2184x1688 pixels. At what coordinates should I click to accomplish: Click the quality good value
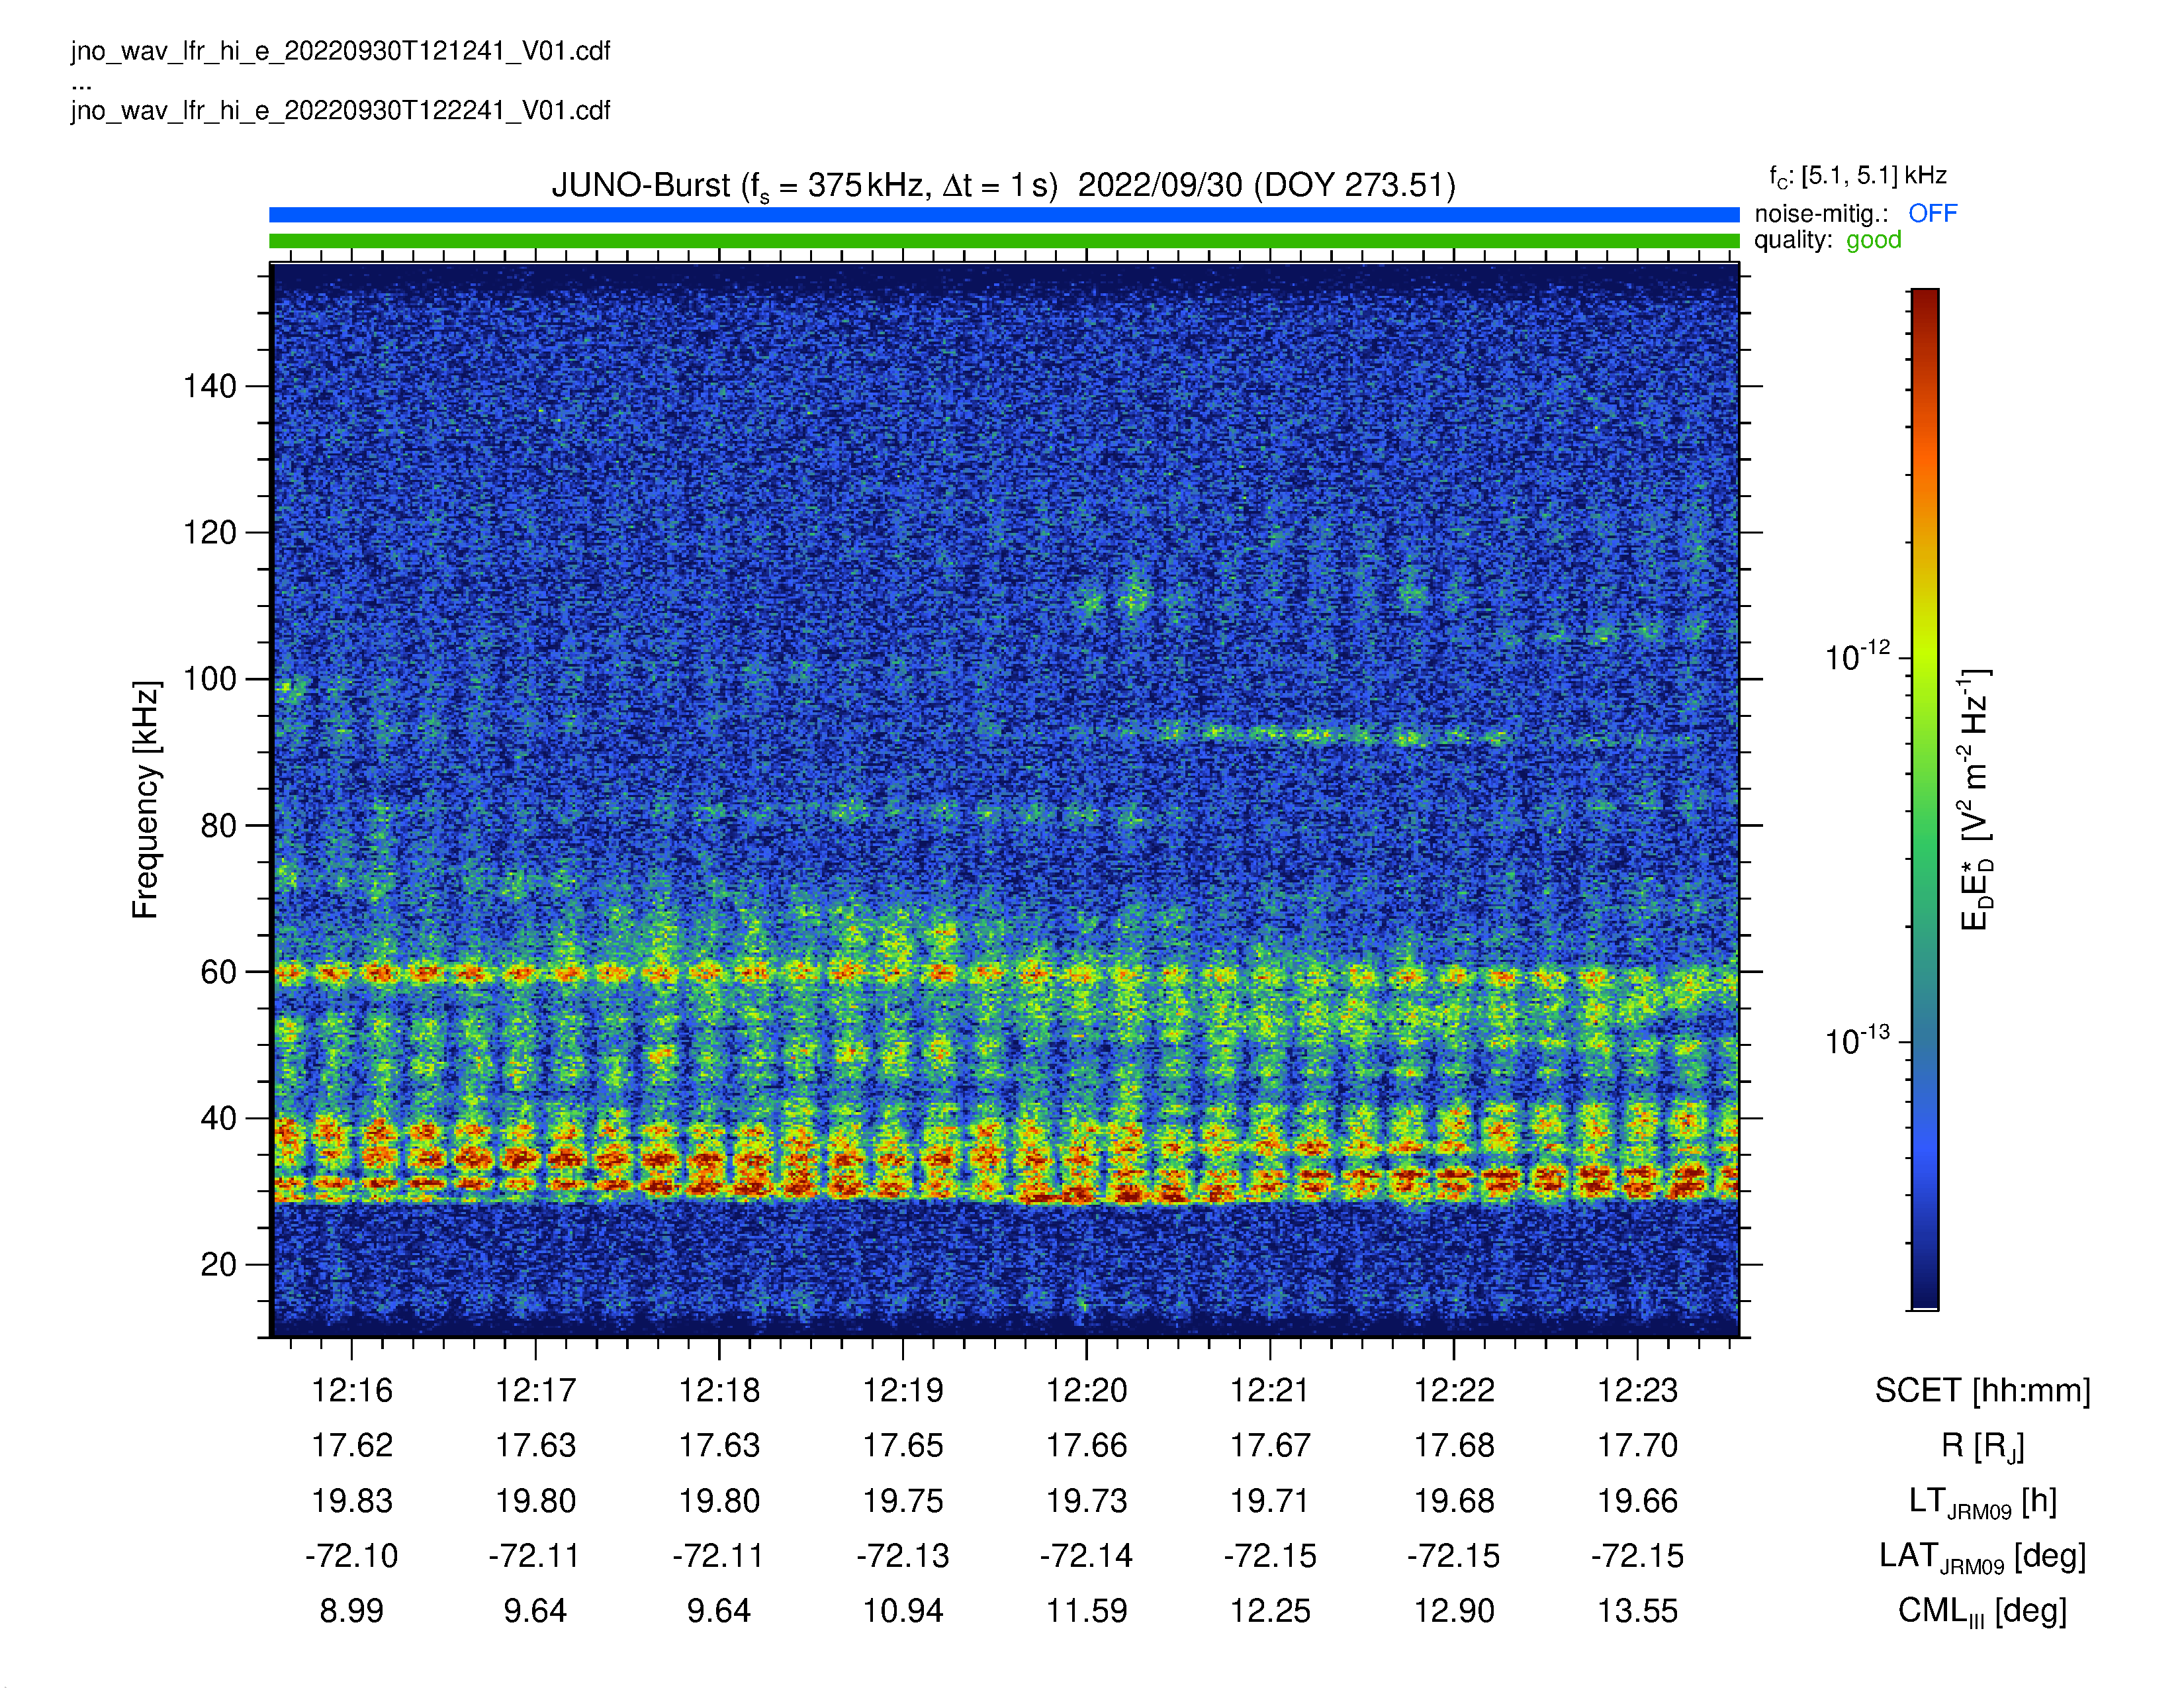coord(1873,241)
